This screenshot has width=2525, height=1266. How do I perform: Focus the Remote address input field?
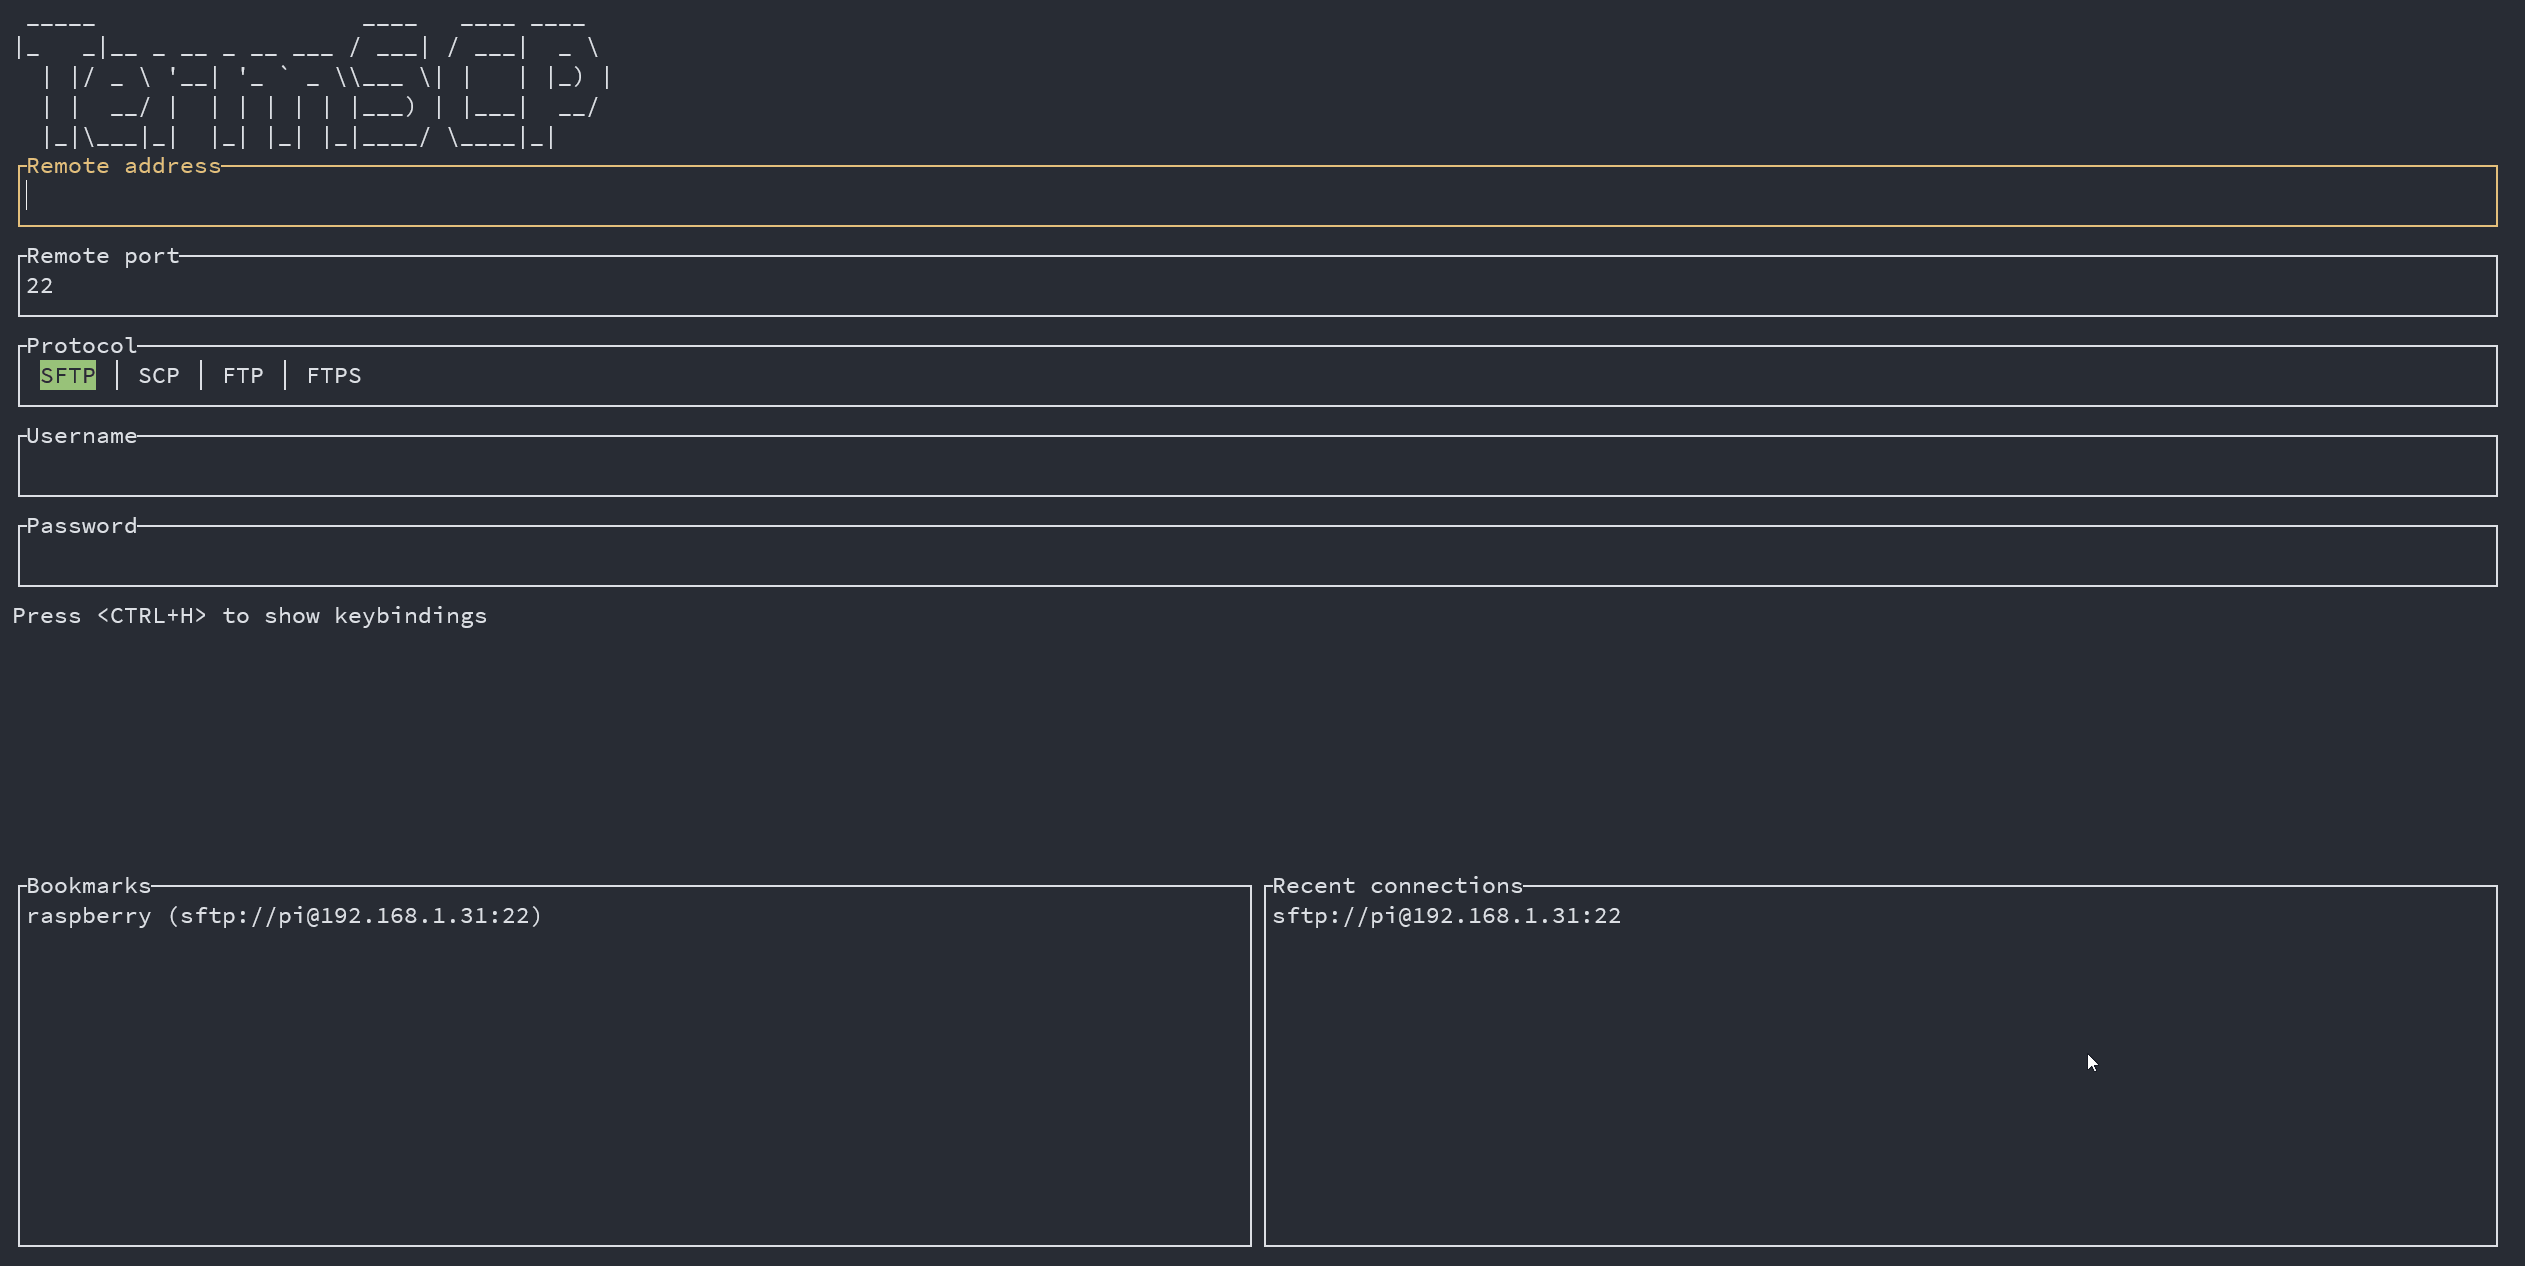pos(1257,197)
